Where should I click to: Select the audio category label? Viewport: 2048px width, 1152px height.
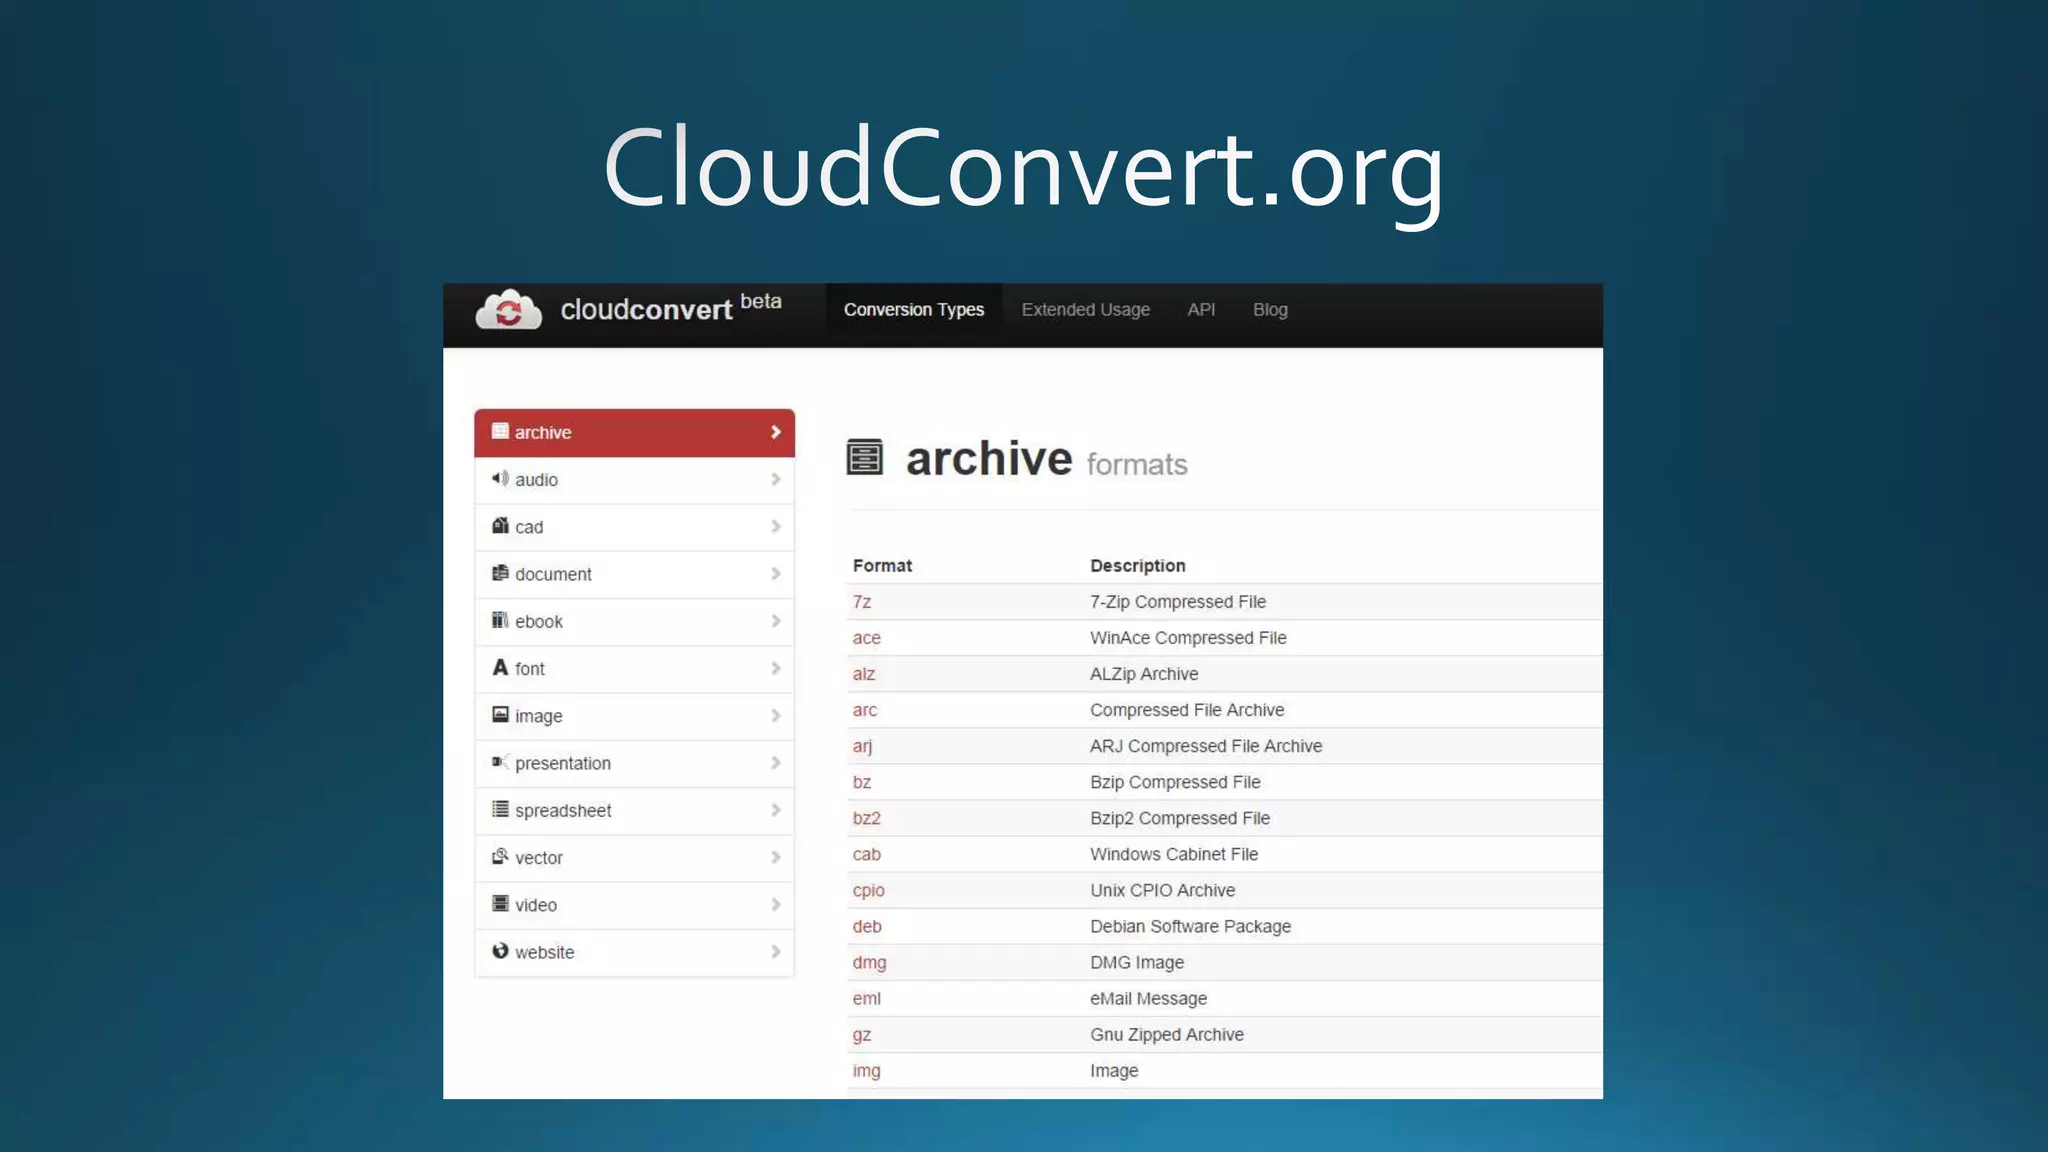pyautogui.click(x=536, y=480)
